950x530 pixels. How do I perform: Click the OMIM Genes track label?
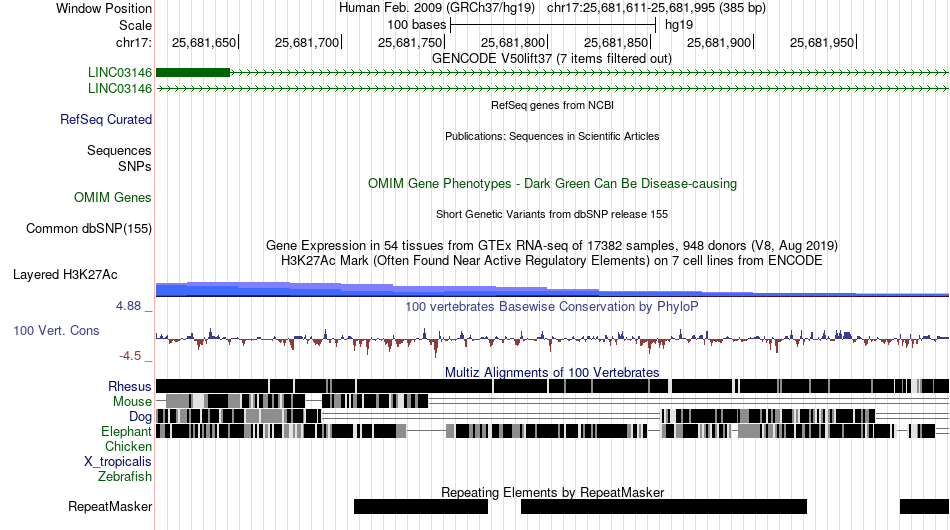113,197
